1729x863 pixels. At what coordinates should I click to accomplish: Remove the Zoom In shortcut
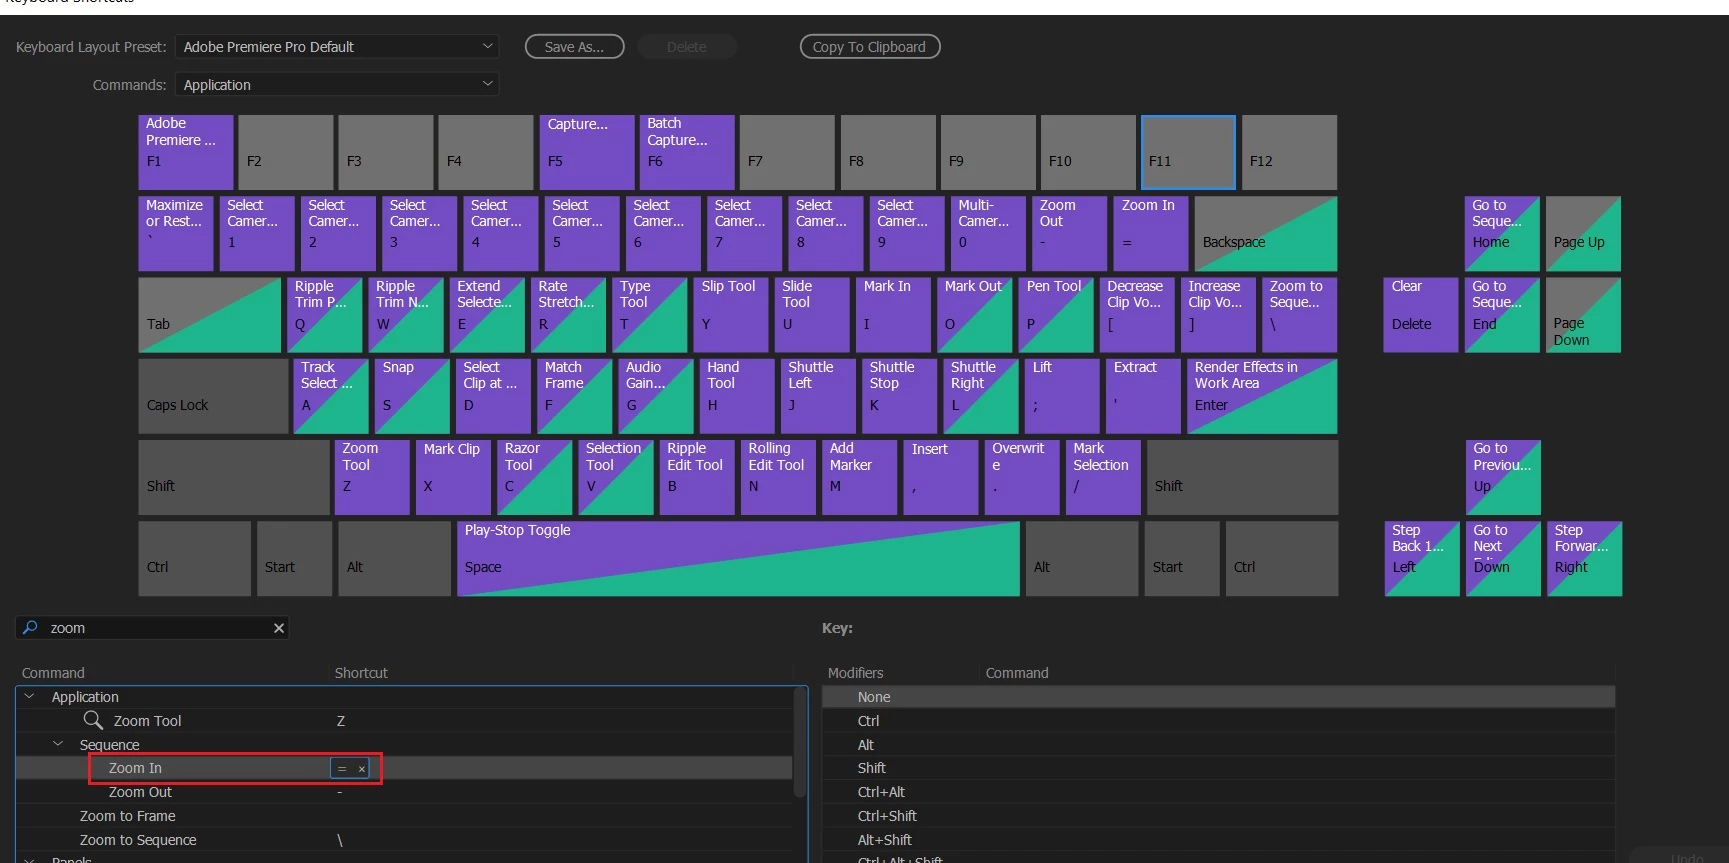pyautogui.click(x=362, y=768)
